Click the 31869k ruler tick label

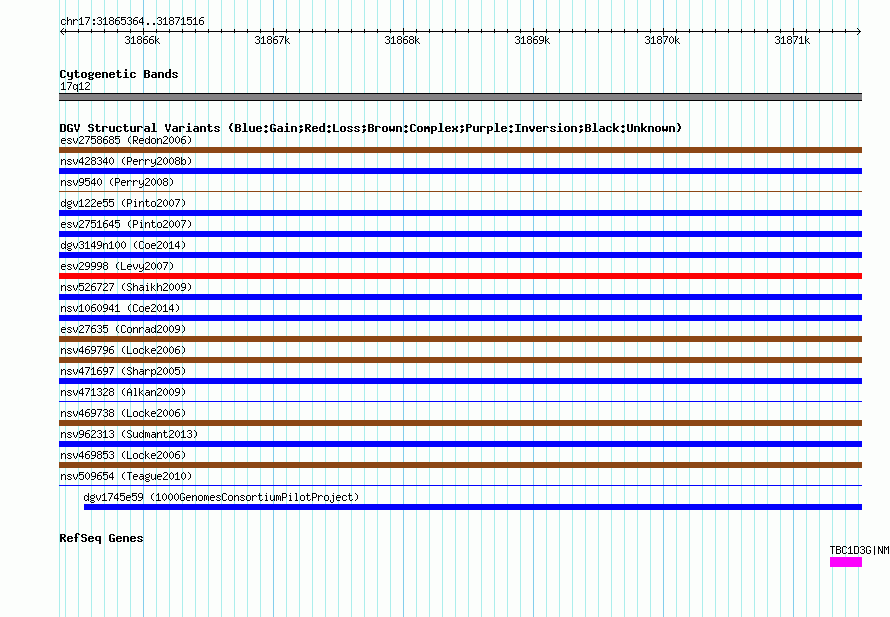pyautogui.click(x=532, y=40)
